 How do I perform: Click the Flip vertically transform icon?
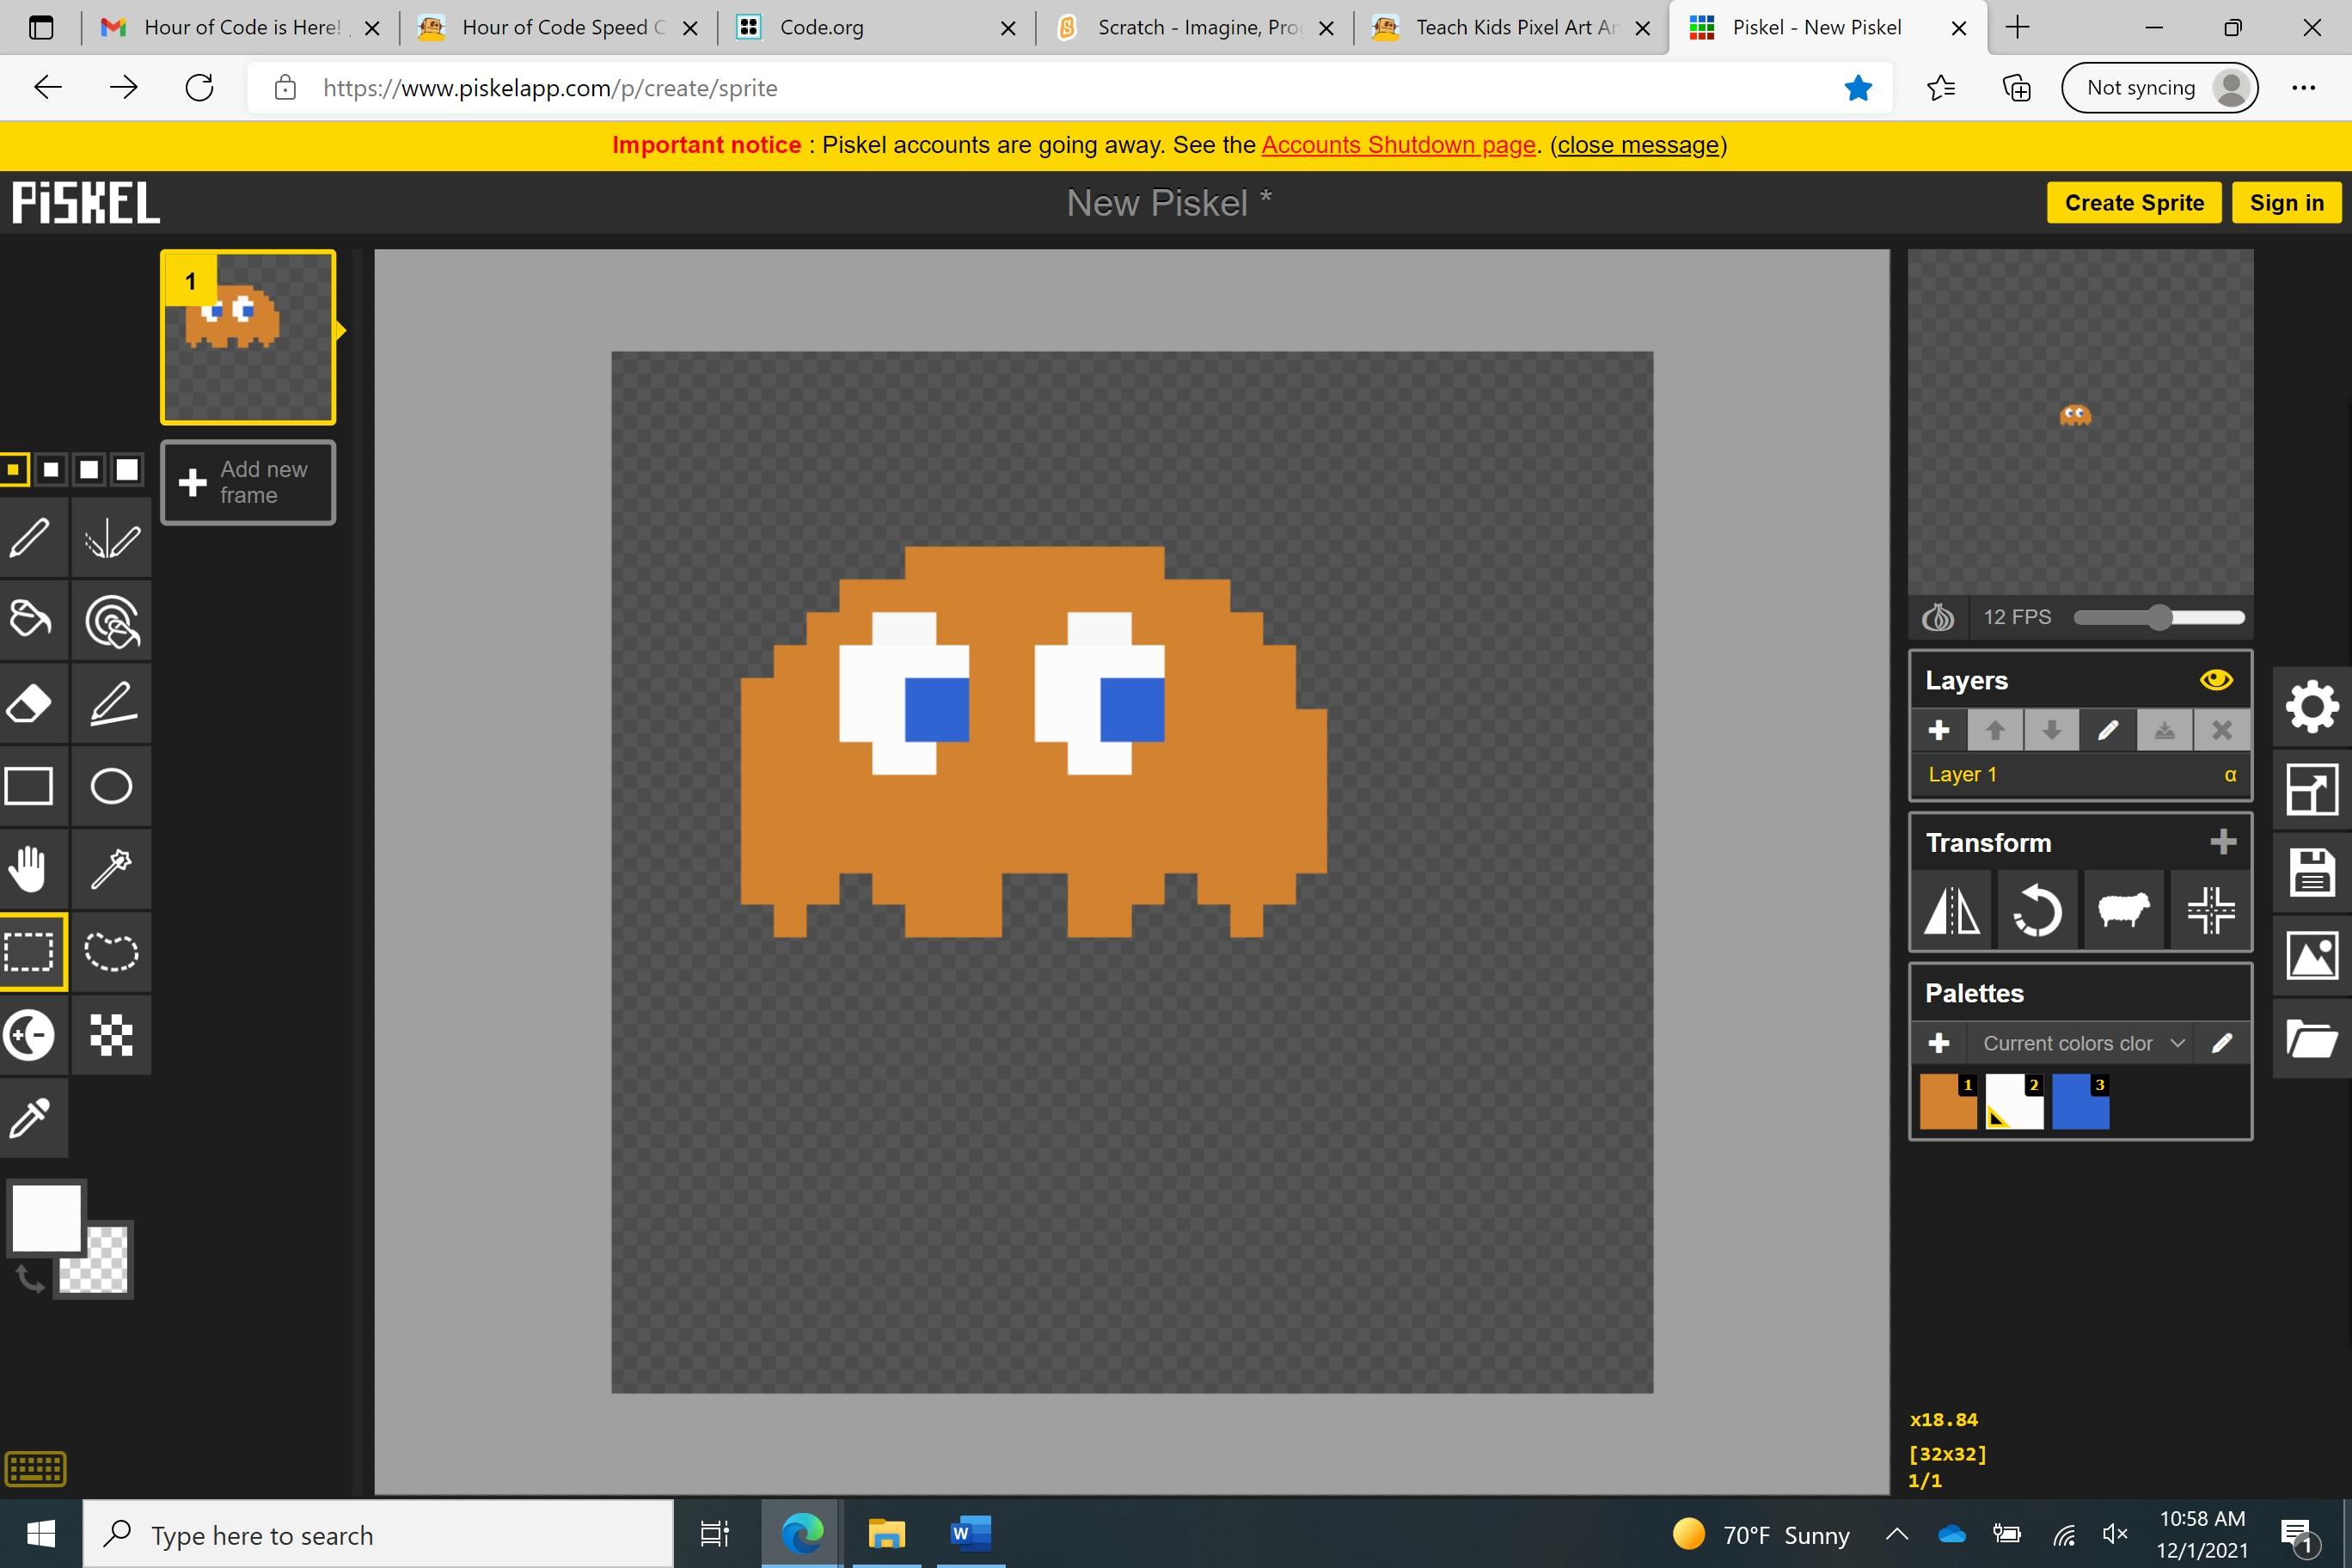click(1952, 910)
